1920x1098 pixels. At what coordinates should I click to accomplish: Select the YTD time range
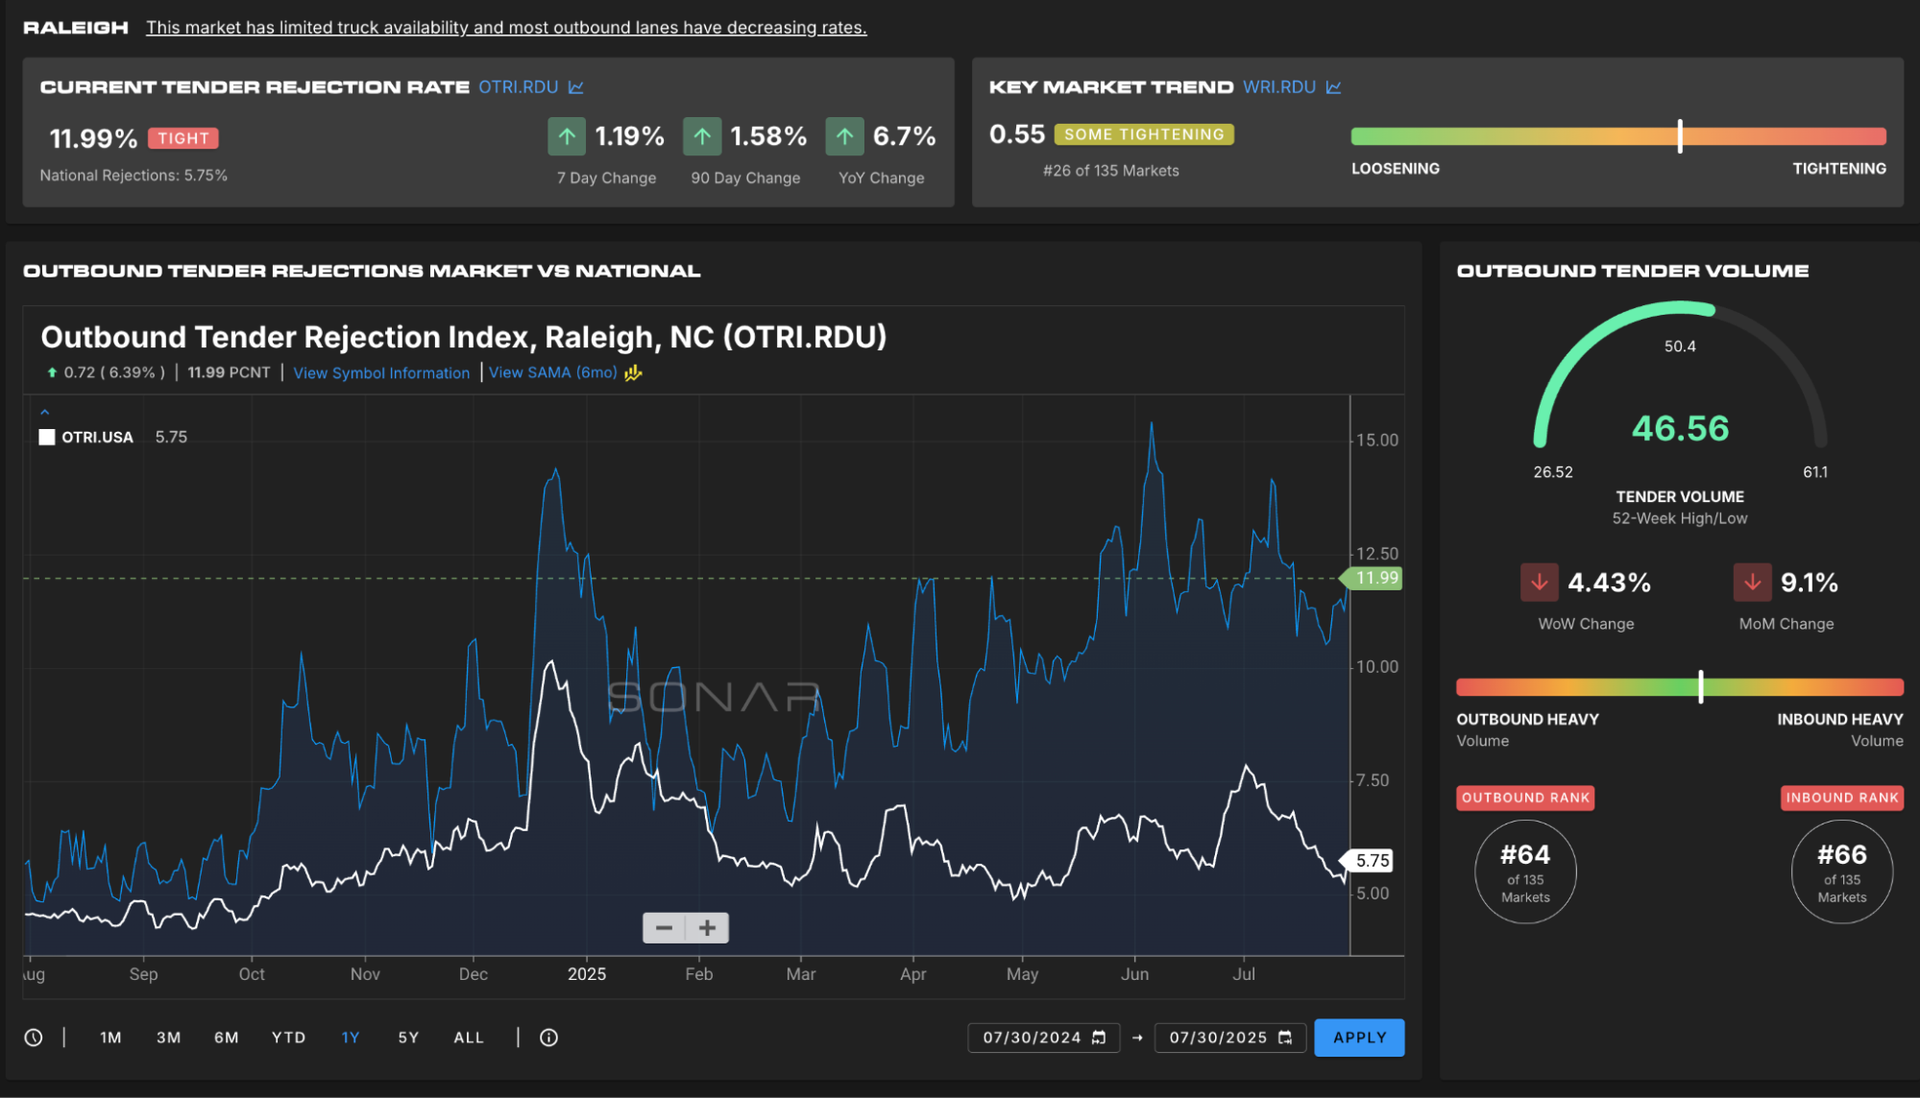[289, 1037]
